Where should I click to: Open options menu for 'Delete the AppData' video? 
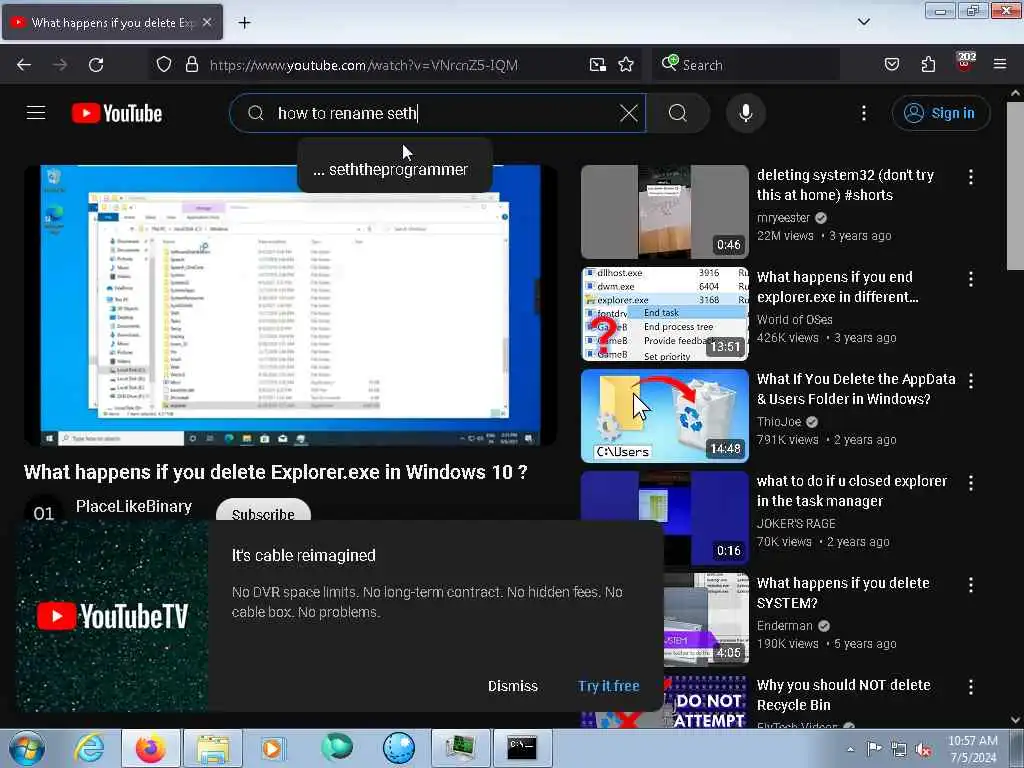click(x=970, y=380)
